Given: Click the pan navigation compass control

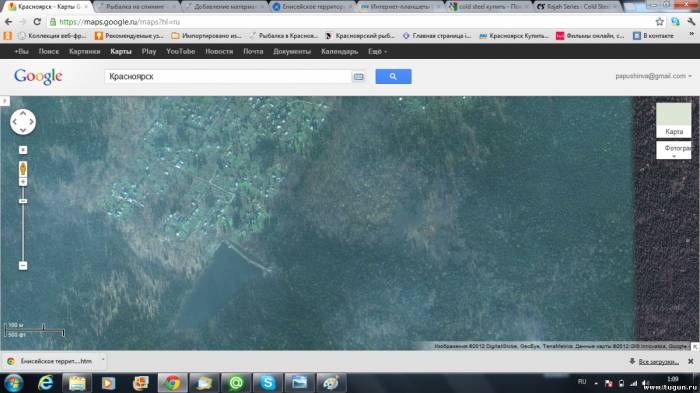Looking at the screenshot, I should [23, 122].
